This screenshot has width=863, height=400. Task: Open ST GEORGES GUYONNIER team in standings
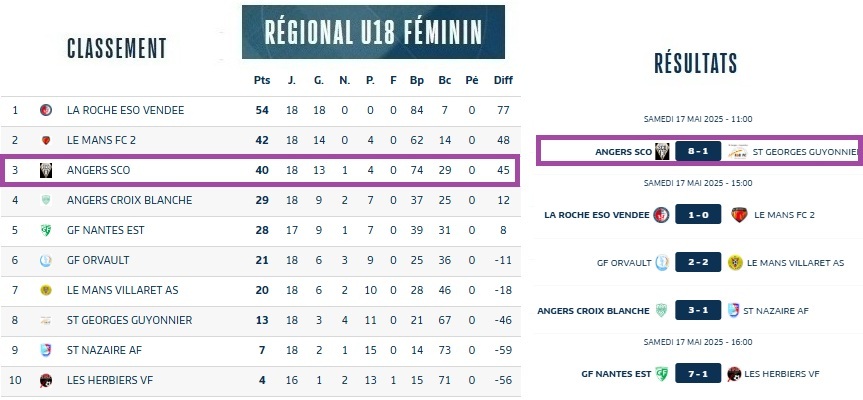point(129,320)
